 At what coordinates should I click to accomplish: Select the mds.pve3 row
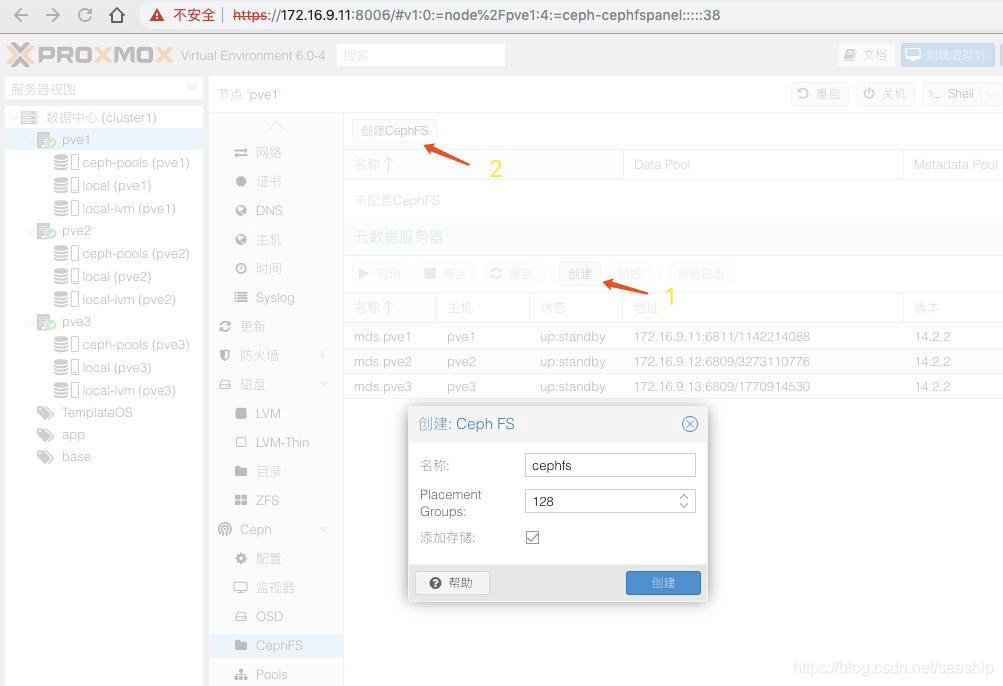(x=673, y=387)
